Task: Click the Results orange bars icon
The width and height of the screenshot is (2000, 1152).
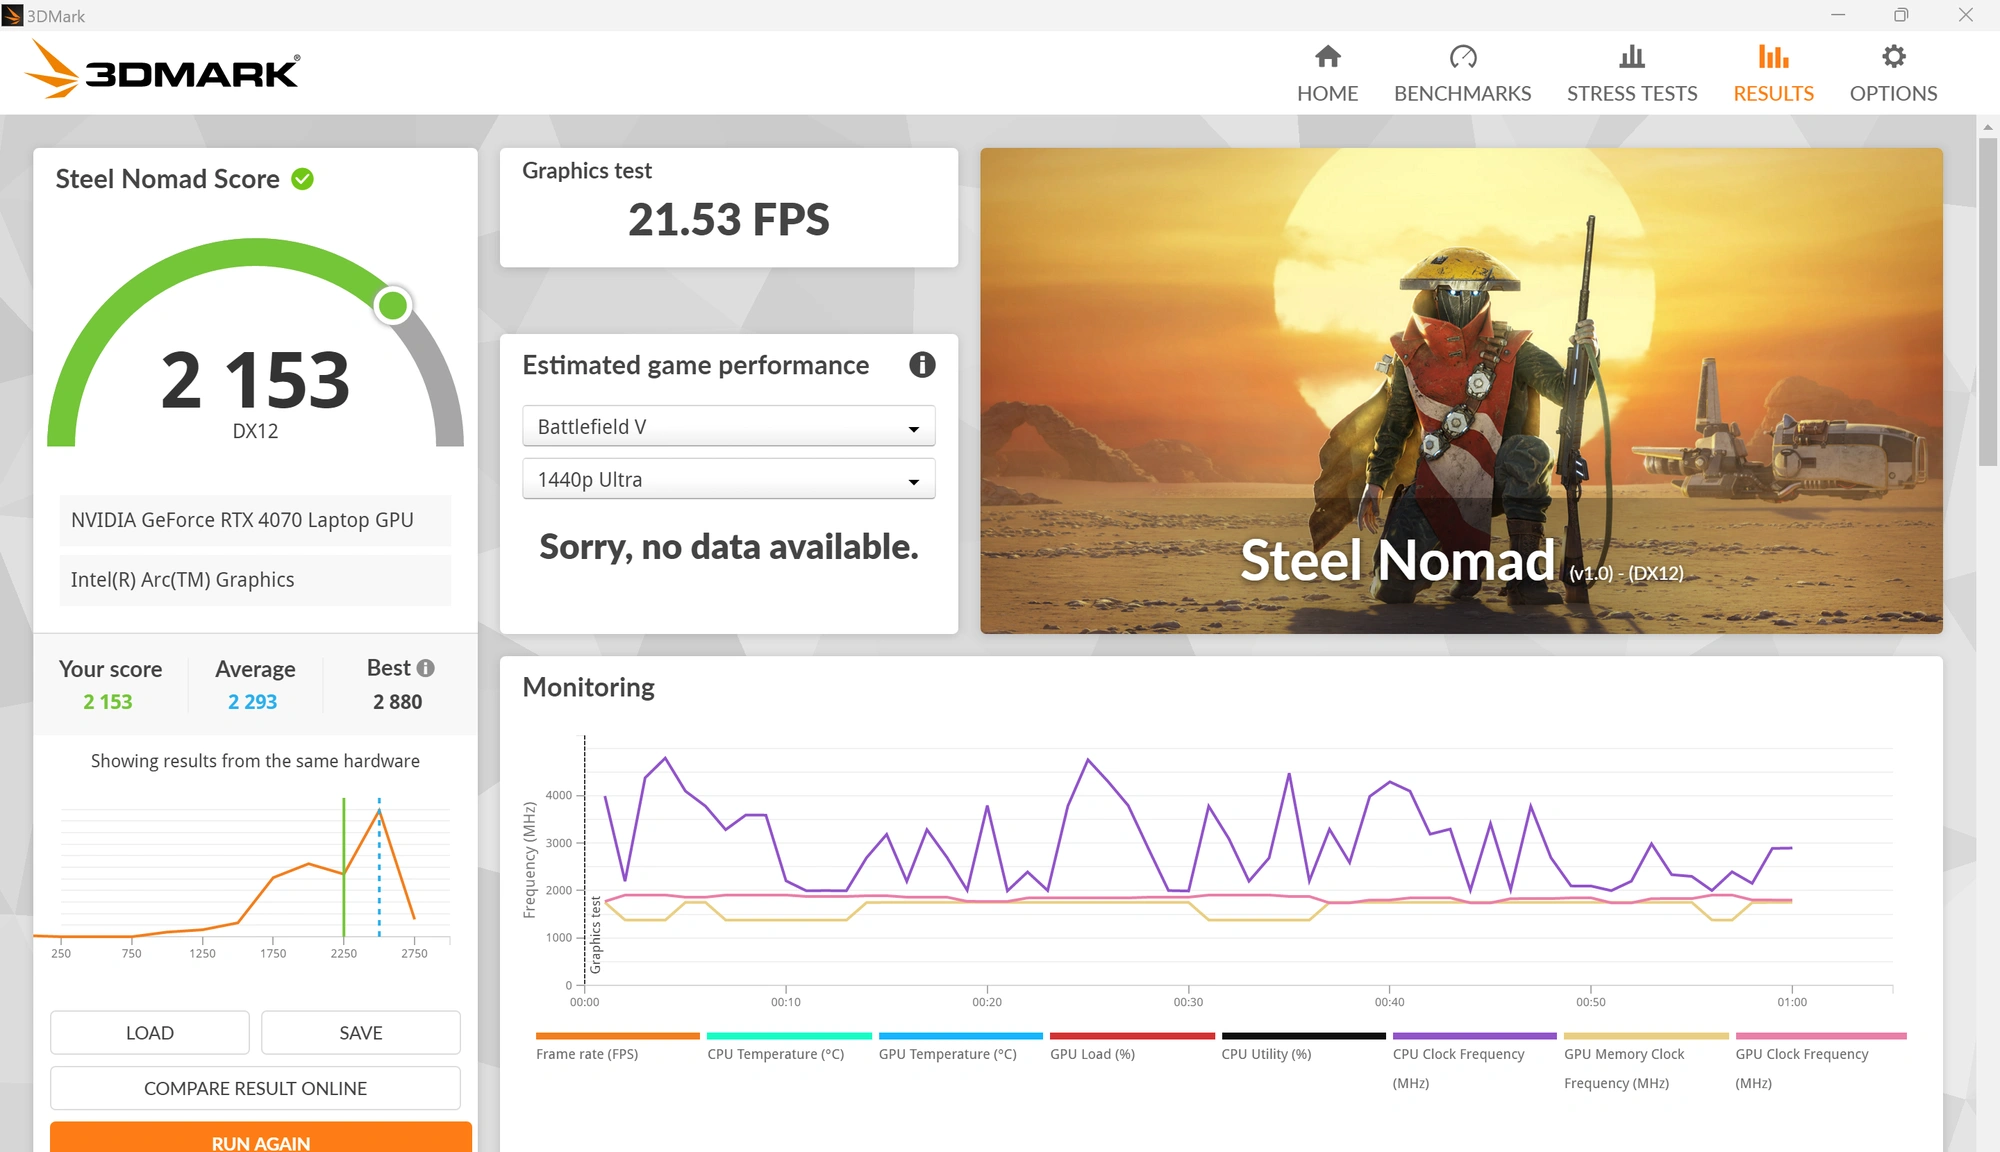Action: point(1773,57)
